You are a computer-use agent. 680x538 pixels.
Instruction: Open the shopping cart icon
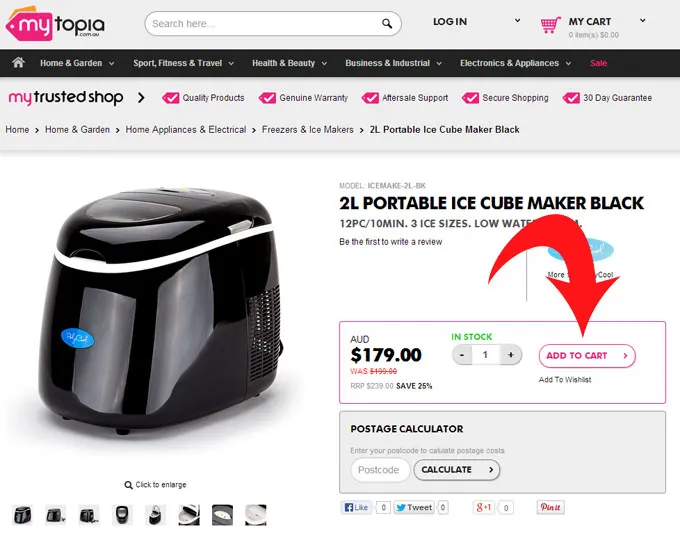tap(550, 25)
